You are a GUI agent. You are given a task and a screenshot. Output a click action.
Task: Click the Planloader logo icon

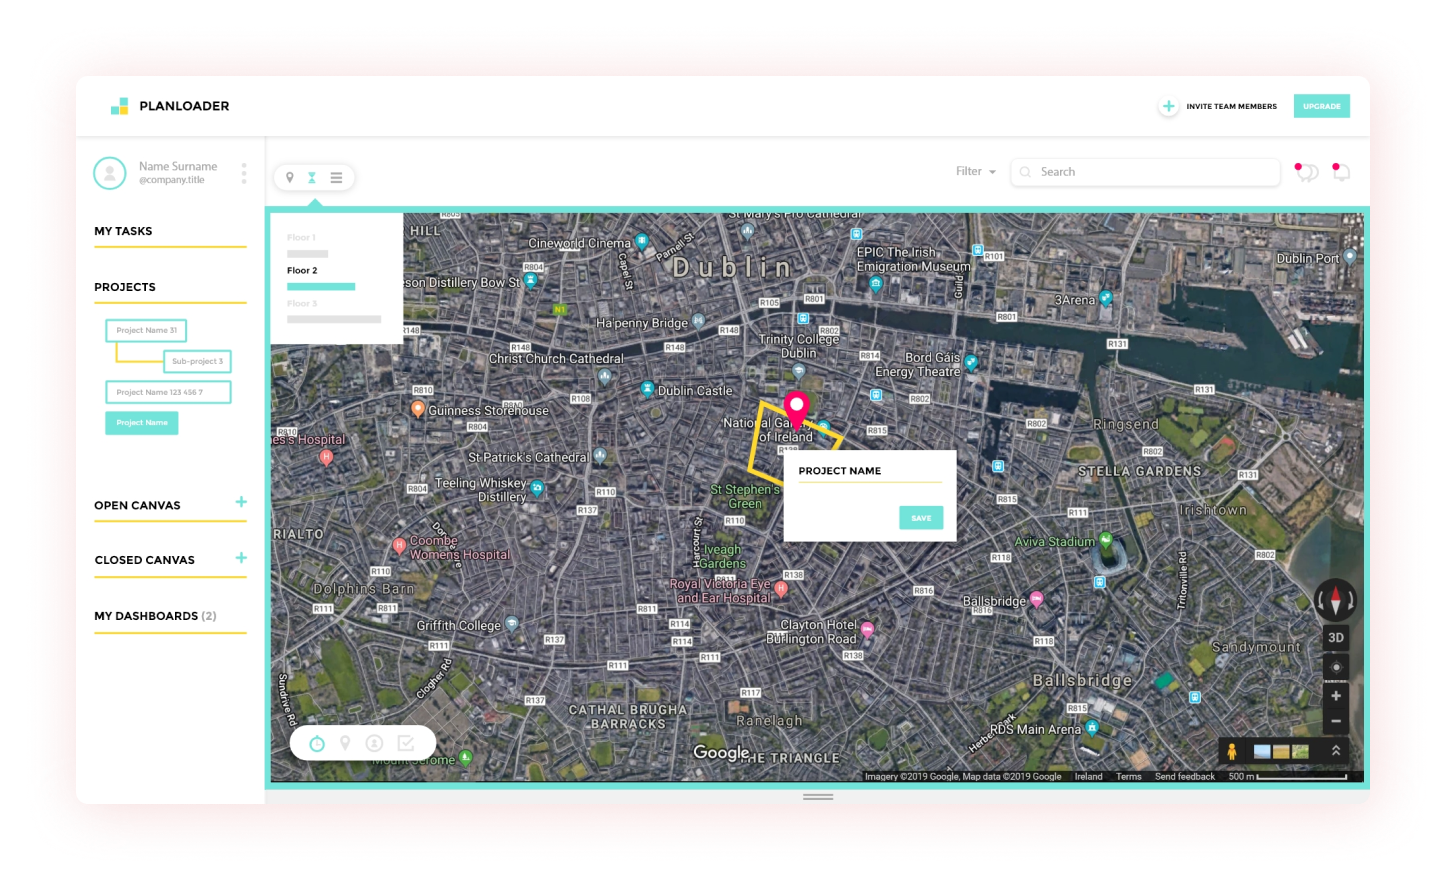[x=119, y=106]
